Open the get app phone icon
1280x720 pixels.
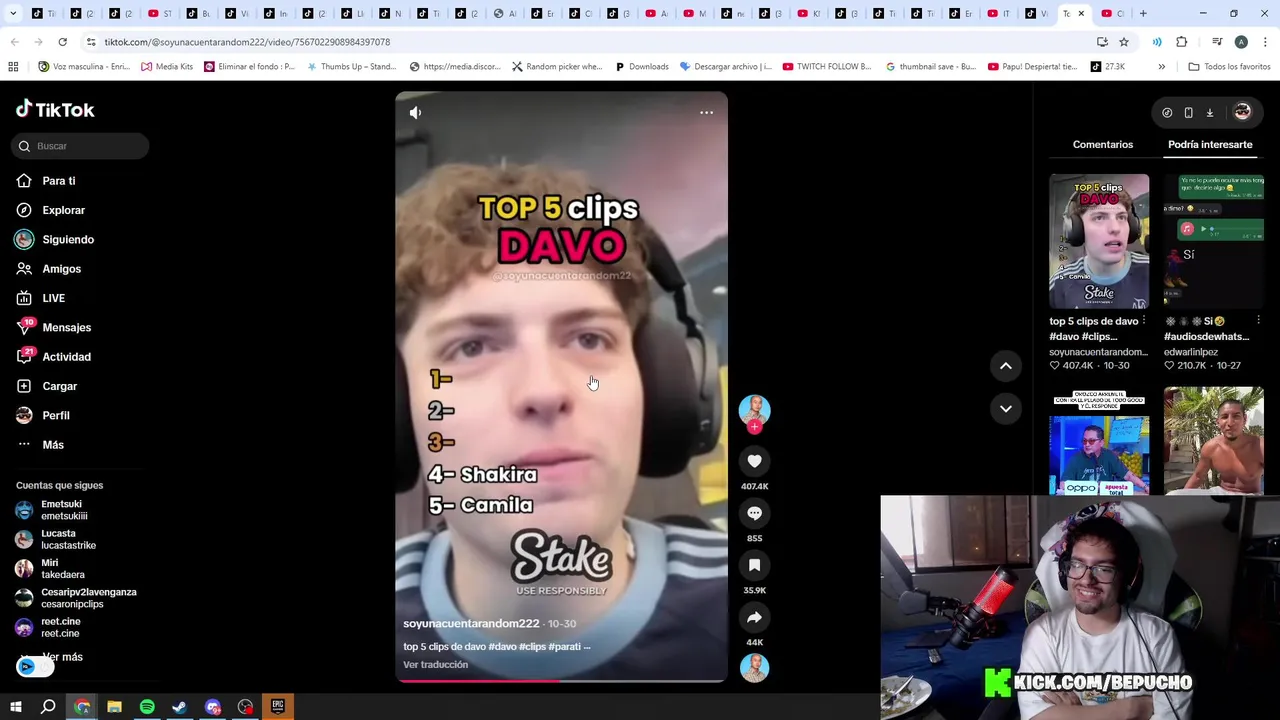(x=1188, y=113)
